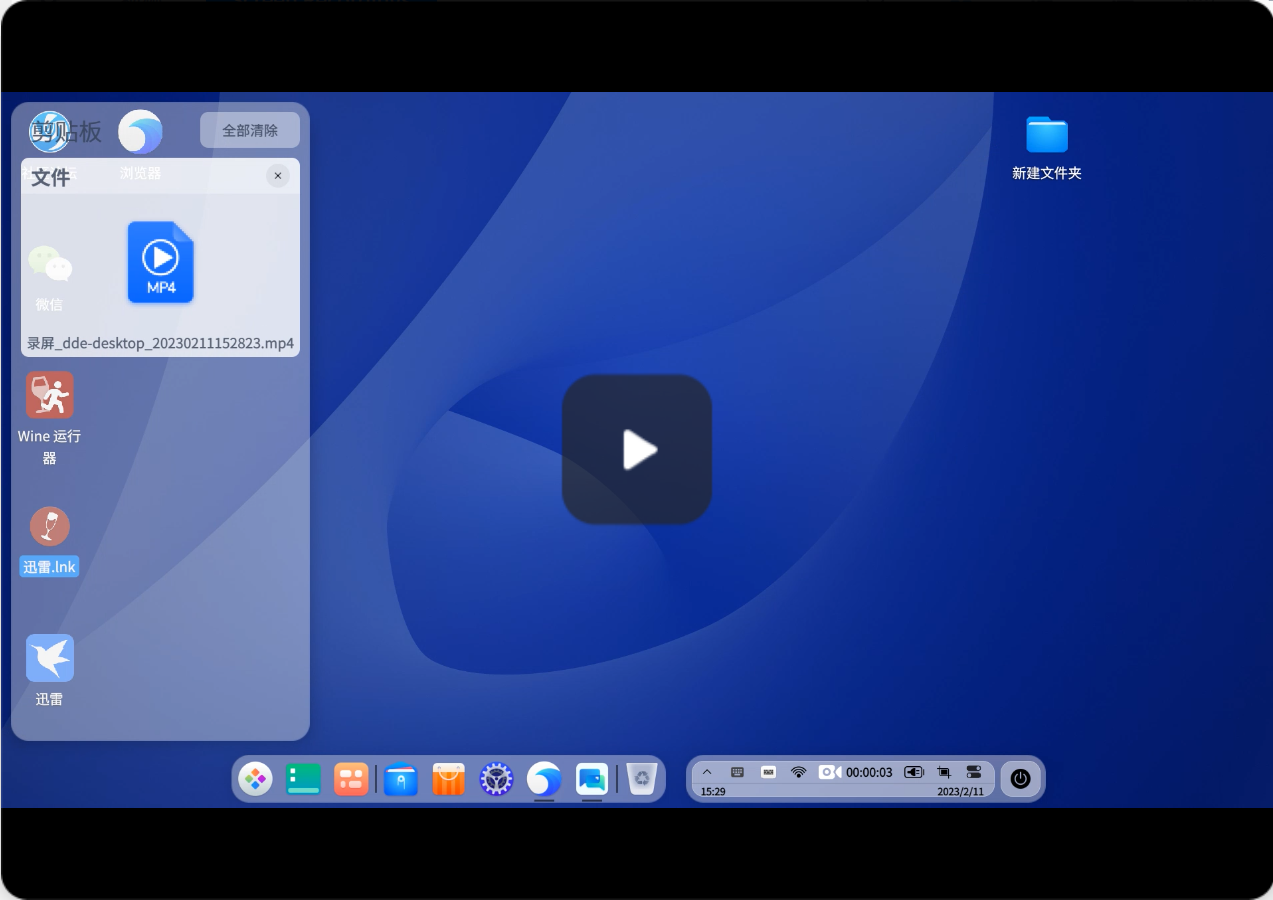The image size is (1273, 900).
Task: Open the orange App Store dock icon
Action: tap(449, 779)
